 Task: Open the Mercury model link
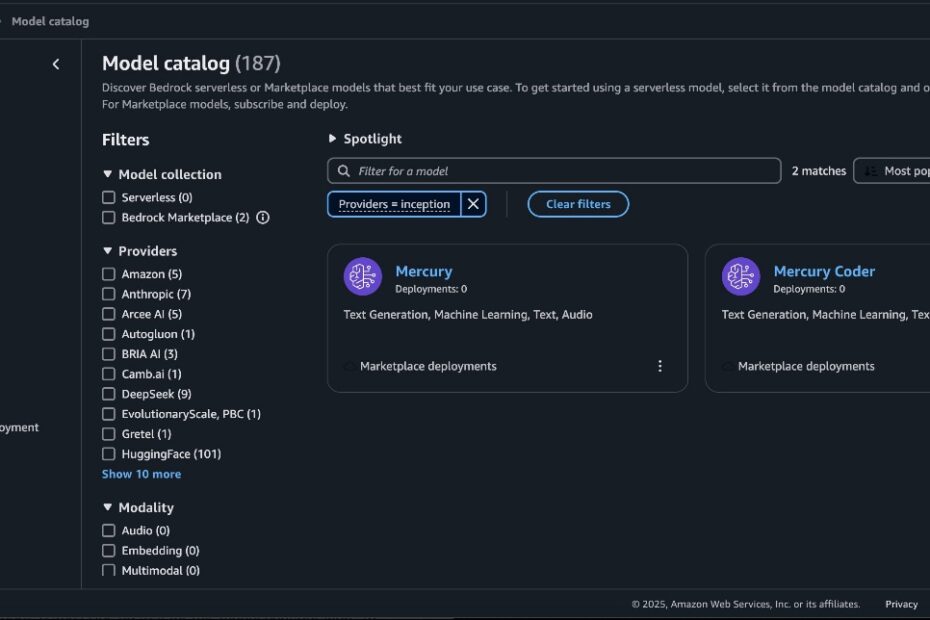pos(423,271)
